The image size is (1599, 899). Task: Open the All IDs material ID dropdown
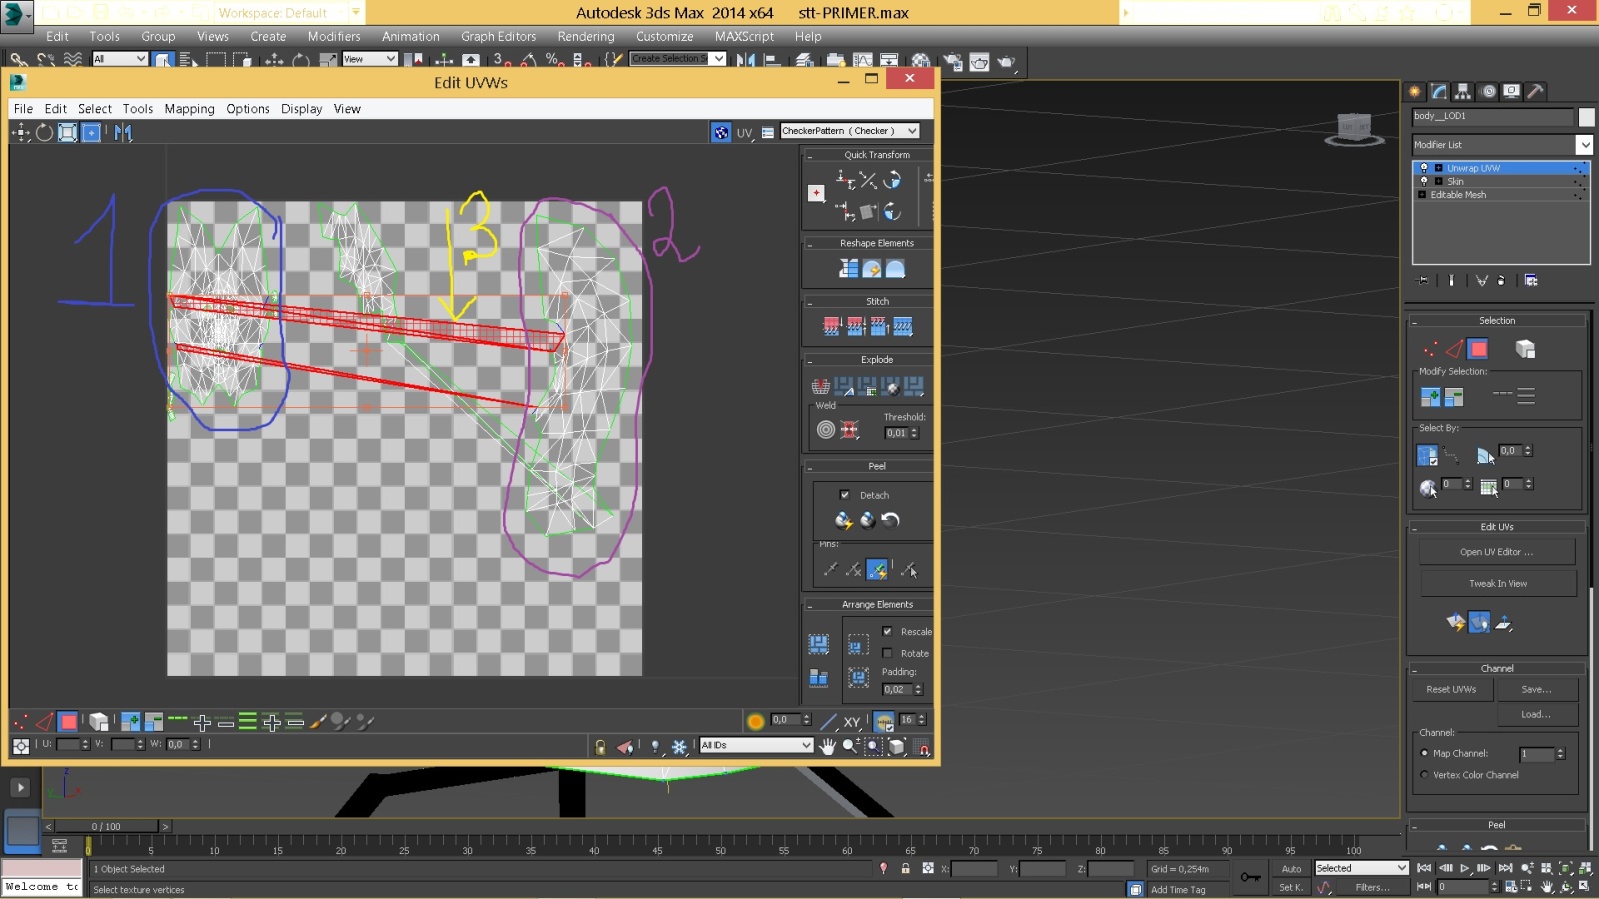pos(756,745)
